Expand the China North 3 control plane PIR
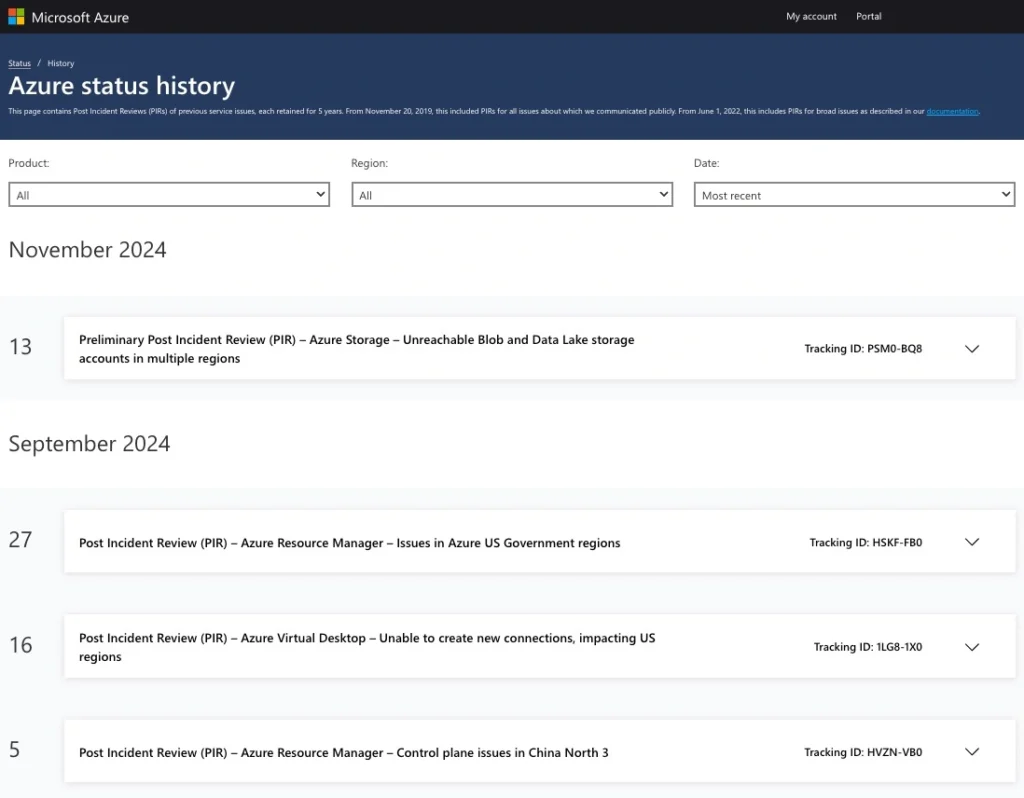Viewport: 1024px width, 798px height. tap(971, 751)
